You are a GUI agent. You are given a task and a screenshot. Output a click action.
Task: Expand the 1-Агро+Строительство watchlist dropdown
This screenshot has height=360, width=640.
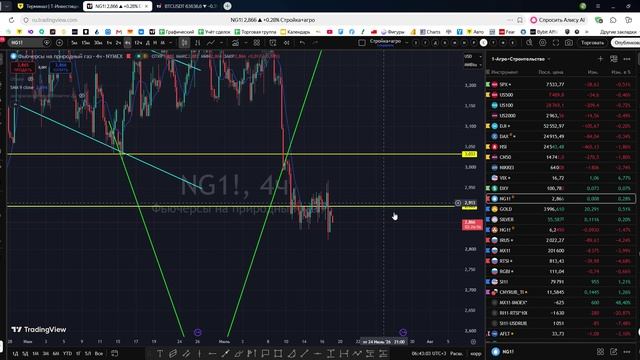point(549,59)
